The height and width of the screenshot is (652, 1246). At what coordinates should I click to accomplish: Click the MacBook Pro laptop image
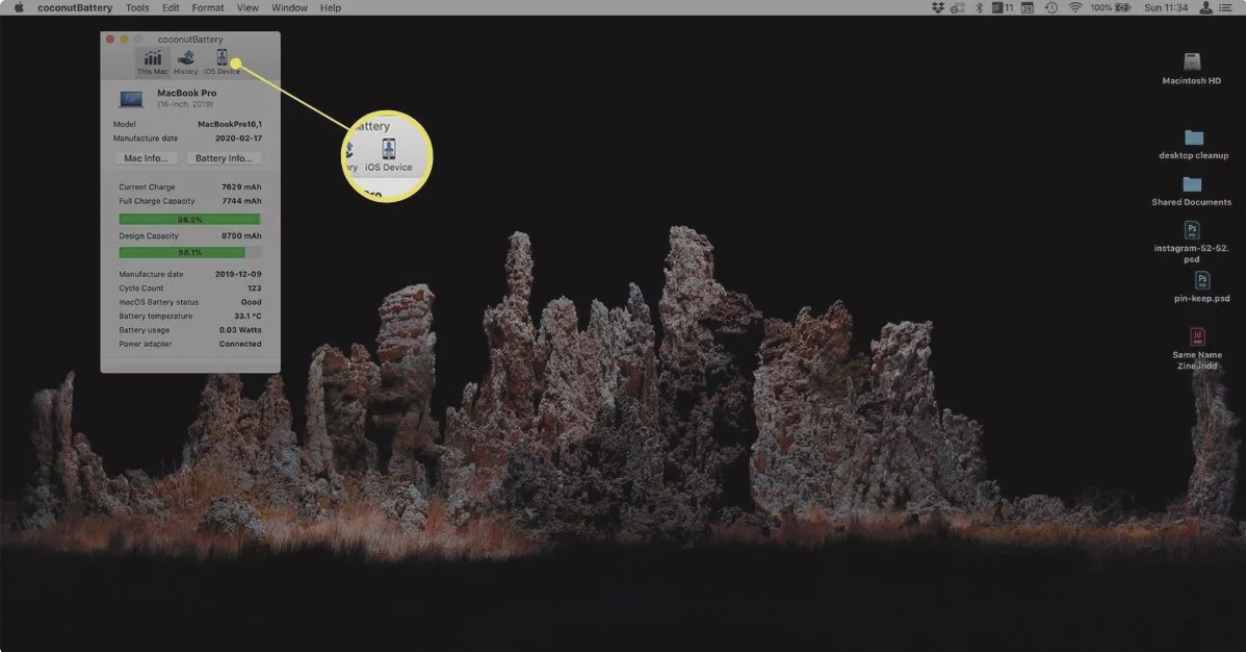tap(131, 98)
